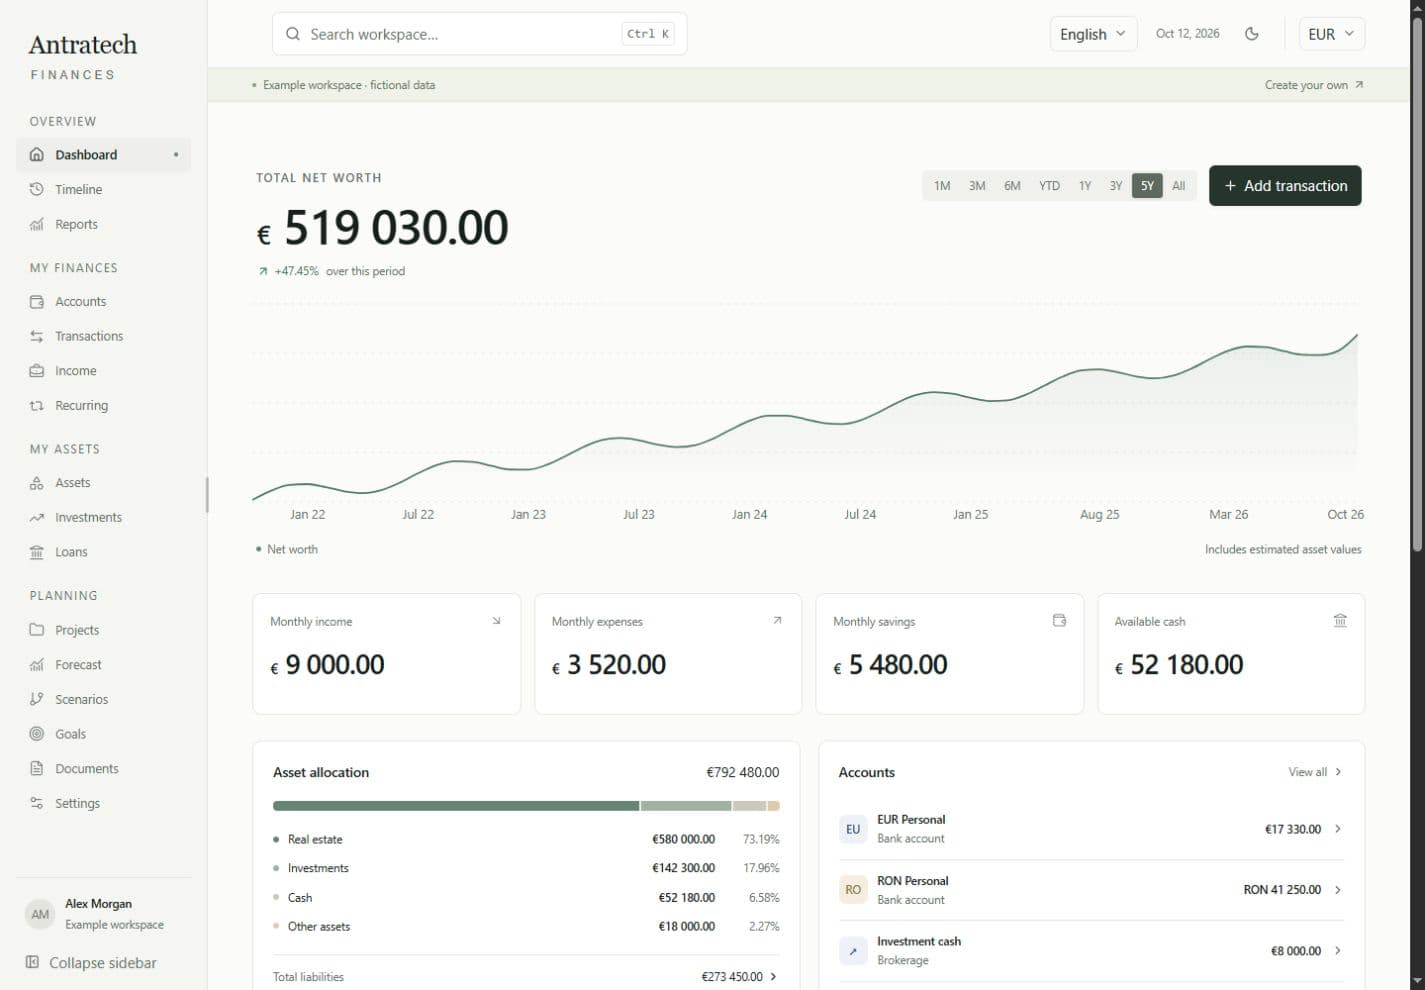Select the 1M time range
The width and height of the screenshot is (1425, 990).
(x=942, y=186)
